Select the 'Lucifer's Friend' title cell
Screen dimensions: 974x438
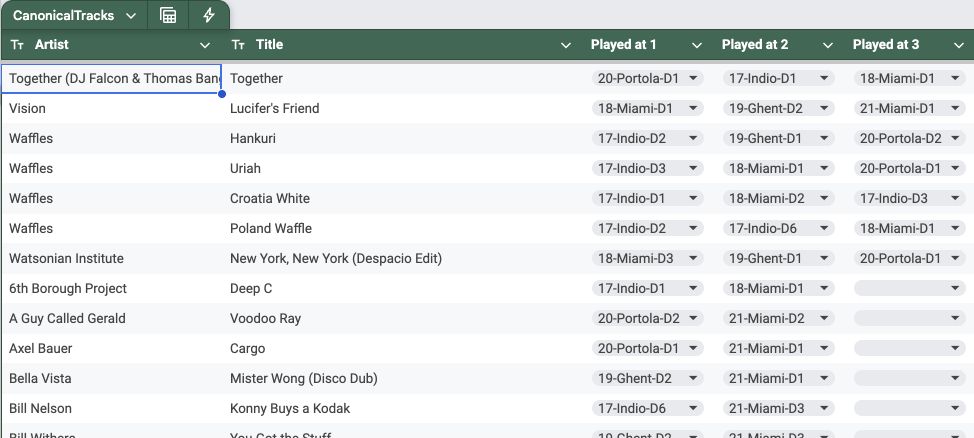404,108
